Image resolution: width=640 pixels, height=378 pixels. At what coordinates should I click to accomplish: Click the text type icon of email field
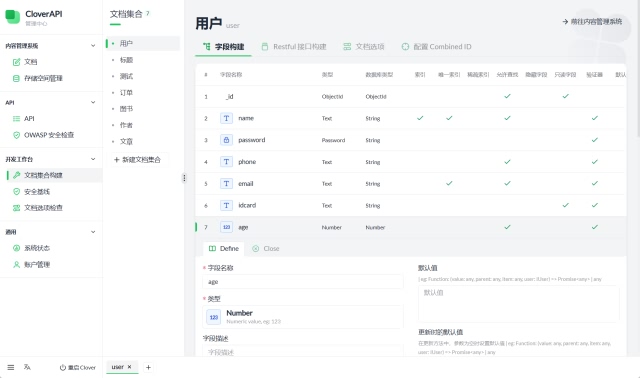pyautogui.click(x=226, y=184)
